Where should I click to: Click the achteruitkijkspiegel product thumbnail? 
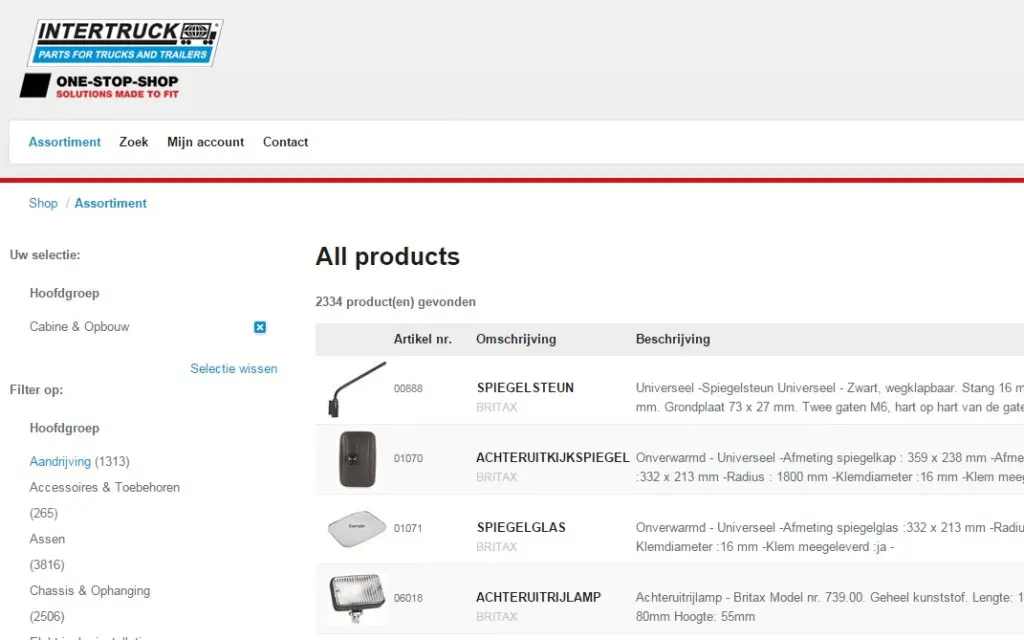pyautogui.click(x=356, y=459)
